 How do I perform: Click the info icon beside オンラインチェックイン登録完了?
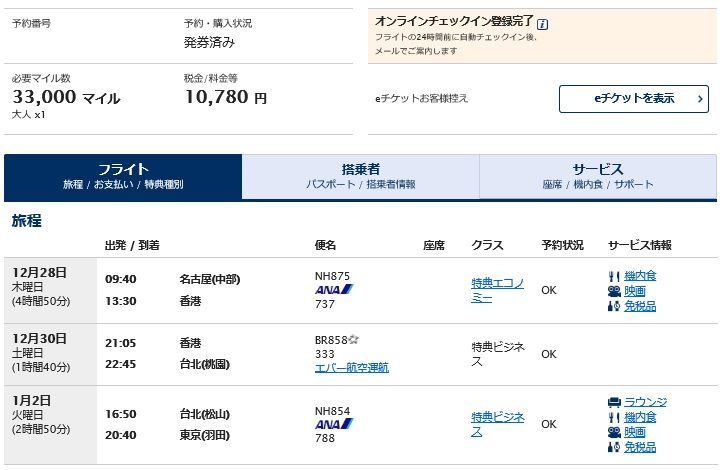tap(543, 22)
